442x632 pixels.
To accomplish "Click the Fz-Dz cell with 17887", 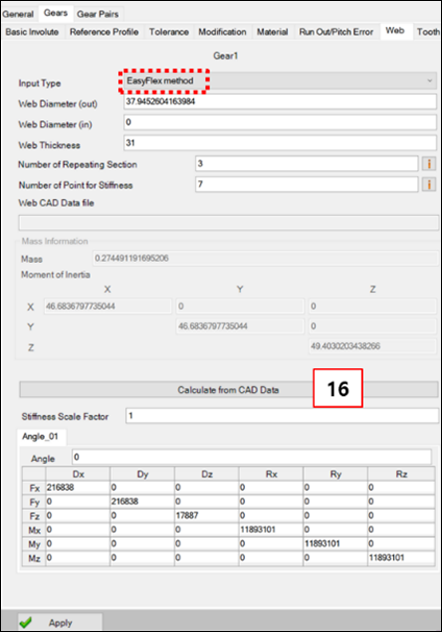I will pyautogui.click(x=207, y=516).
